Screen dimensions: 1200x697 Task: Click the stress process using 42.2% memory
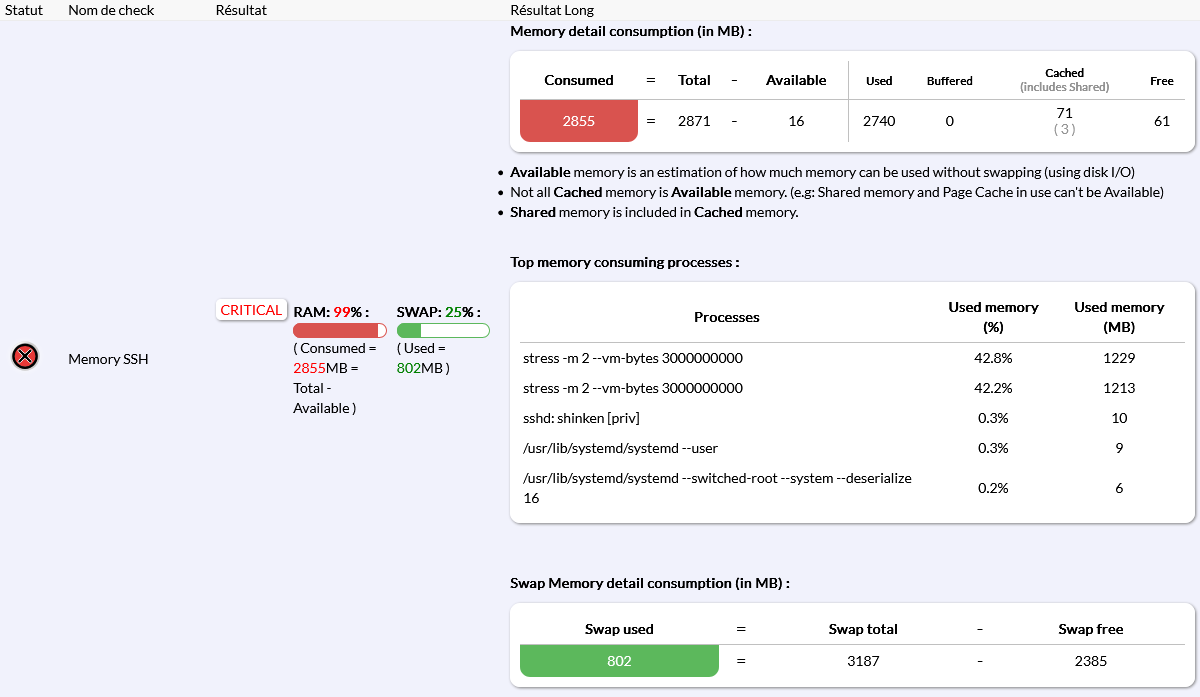(632, 388)
